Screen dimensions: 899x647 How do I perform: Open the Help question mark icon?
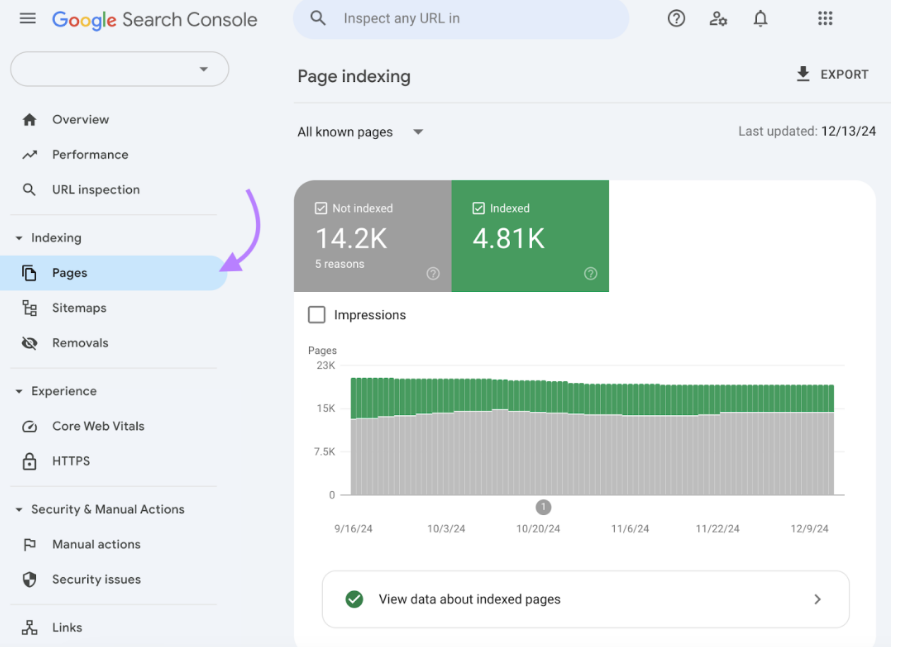676,19
